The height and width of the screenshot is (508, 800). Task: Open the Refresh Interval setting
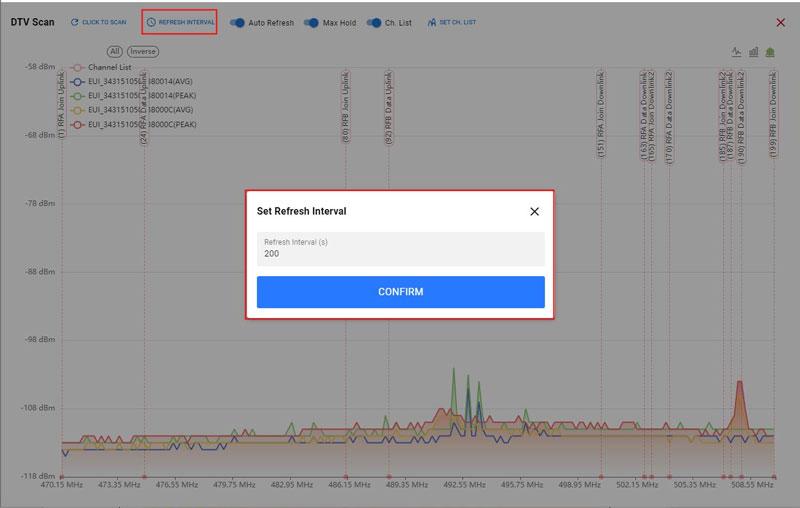tap(180, 22)
